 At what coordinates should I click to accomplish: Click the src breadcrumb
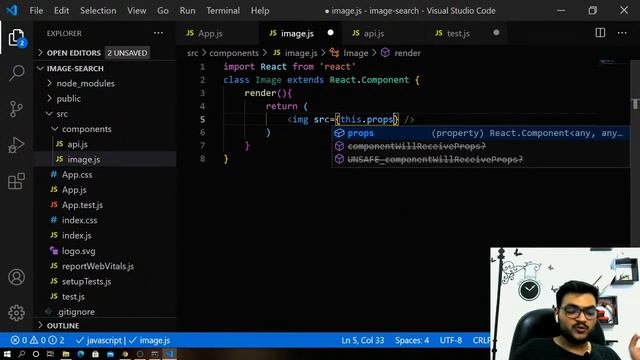[193, 53]
